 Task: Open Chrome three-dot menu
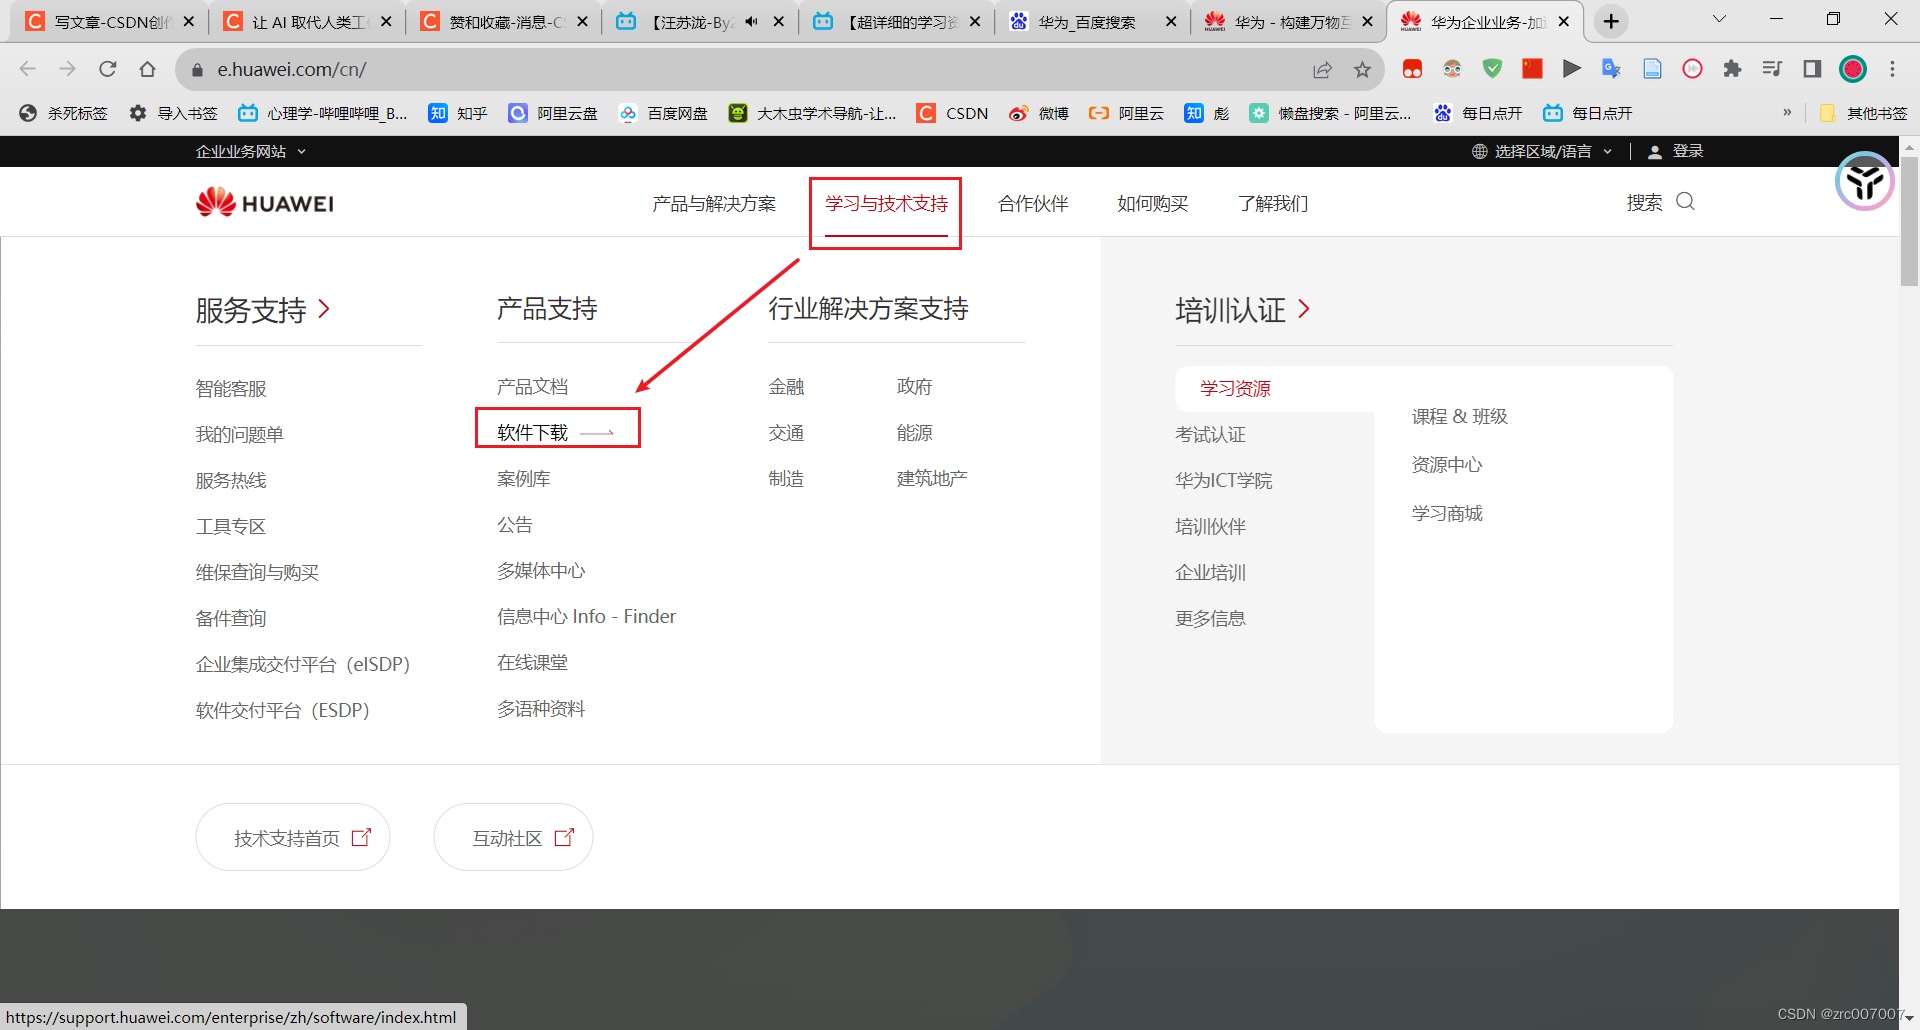[1892, 69]
